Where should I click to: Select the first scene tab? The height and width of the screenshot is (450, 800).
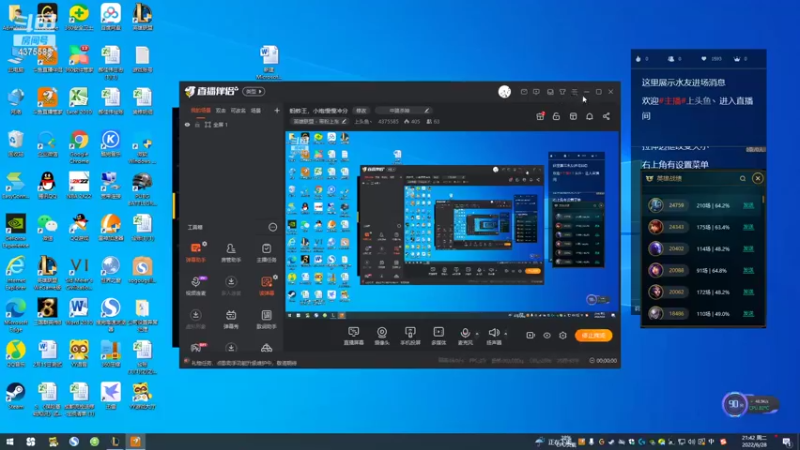201,110
